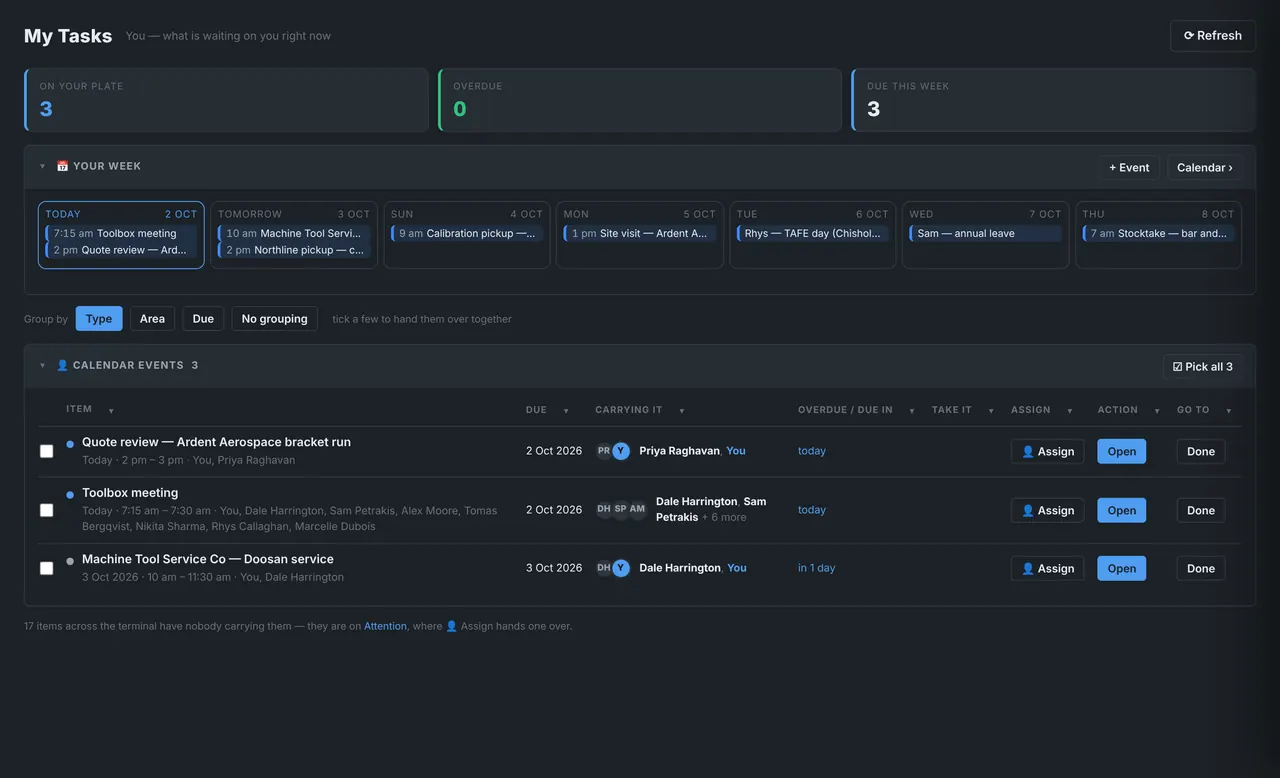Open the Overdue / Due In column filter
This screenshot has height=778, width=1280.
tap(912, 410)
